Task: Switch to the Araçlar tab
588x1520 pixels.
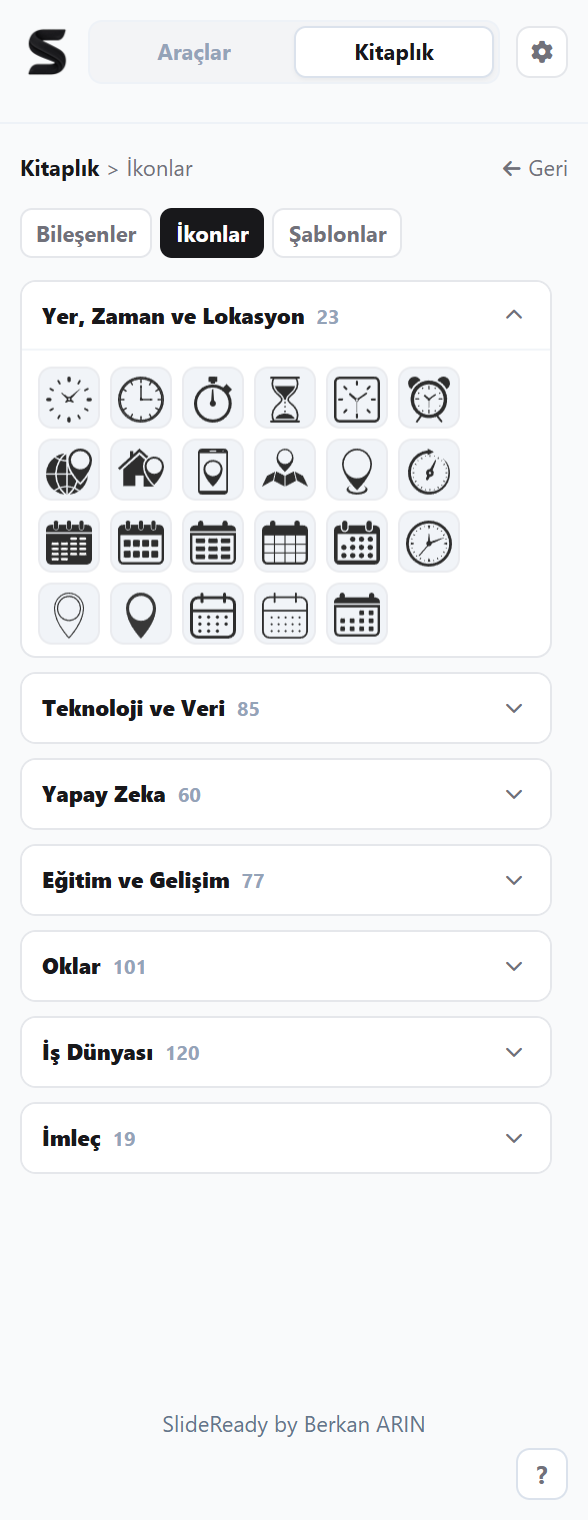Action: (194, 52)
